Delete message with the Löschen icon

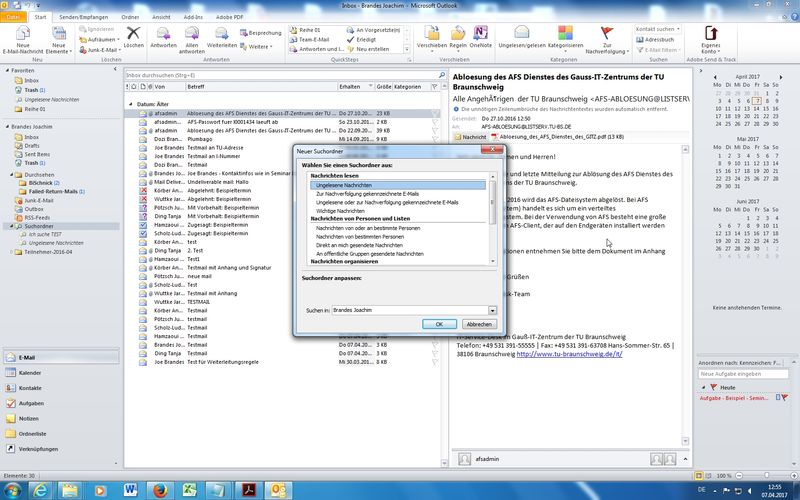[x=133, y=37]
